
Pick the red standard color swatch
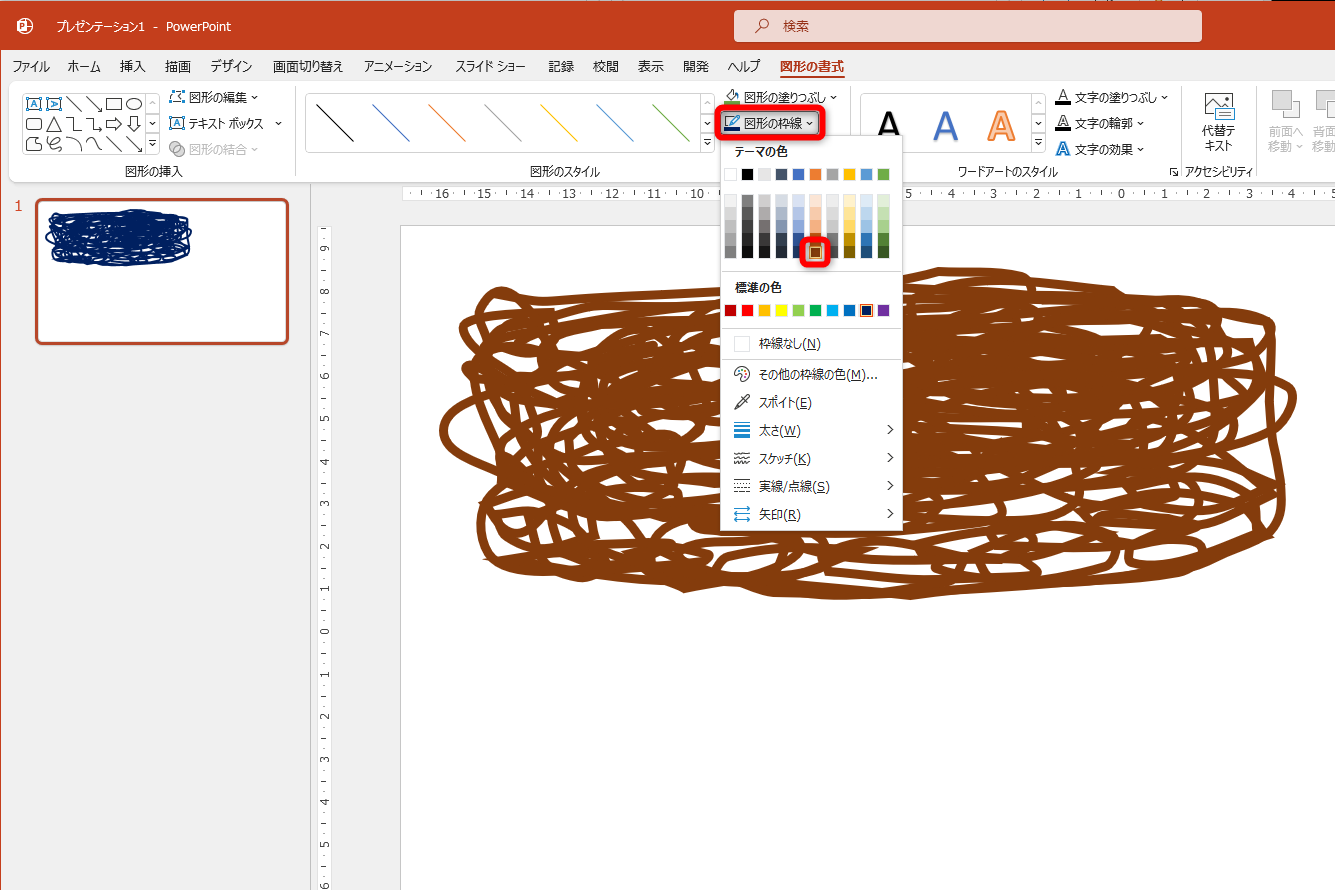[748, 310]
